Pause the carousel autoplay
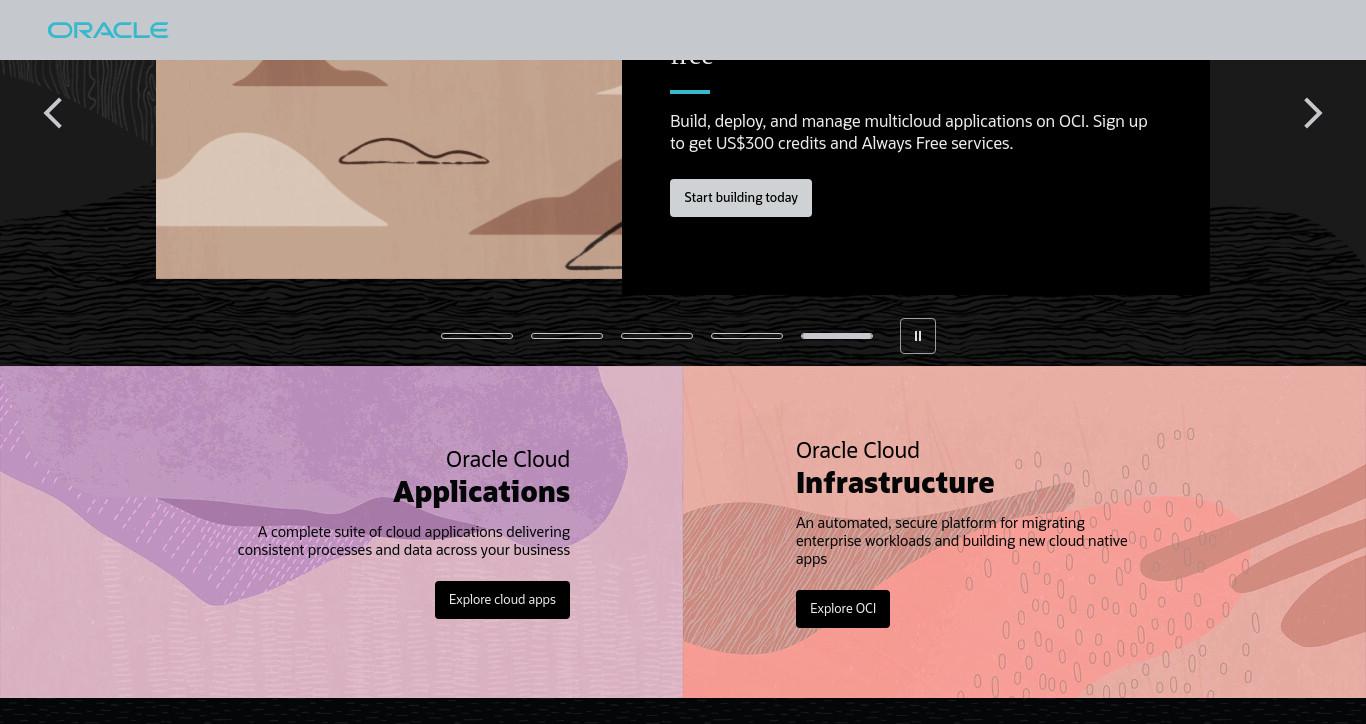The image size is (1366, 724). coord(918,336)
